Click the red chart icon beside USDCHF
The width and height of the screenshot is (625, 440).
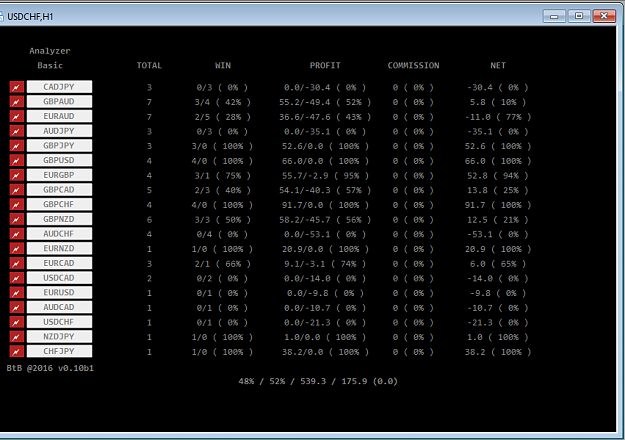pos(17,322)
